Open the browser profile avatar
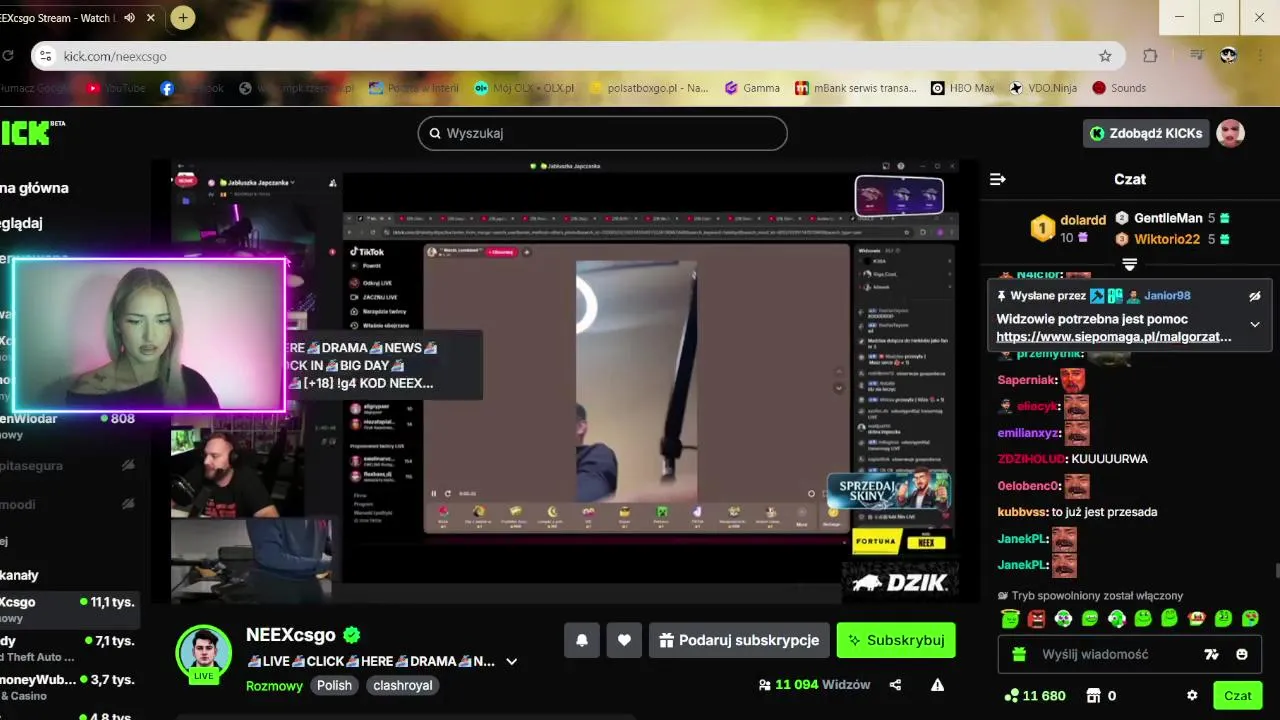1280x720 pixels. tap(1229, 56)
